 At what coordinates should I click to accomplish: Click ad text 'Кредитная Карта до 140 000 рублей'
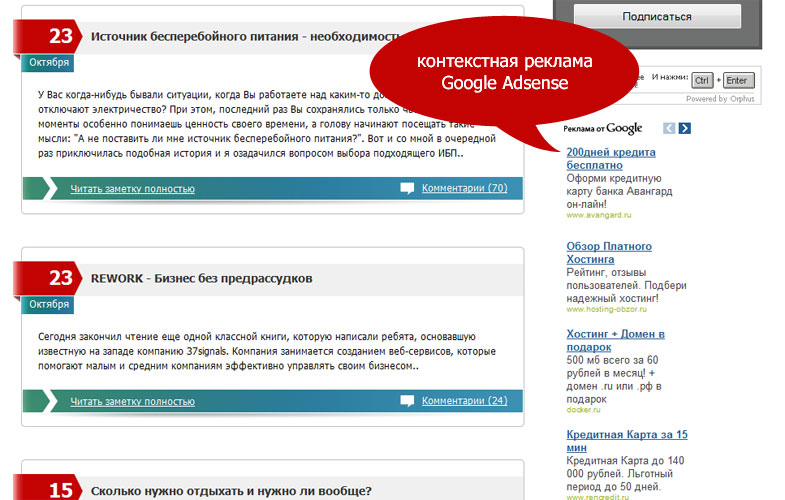[x=625, y=473]
